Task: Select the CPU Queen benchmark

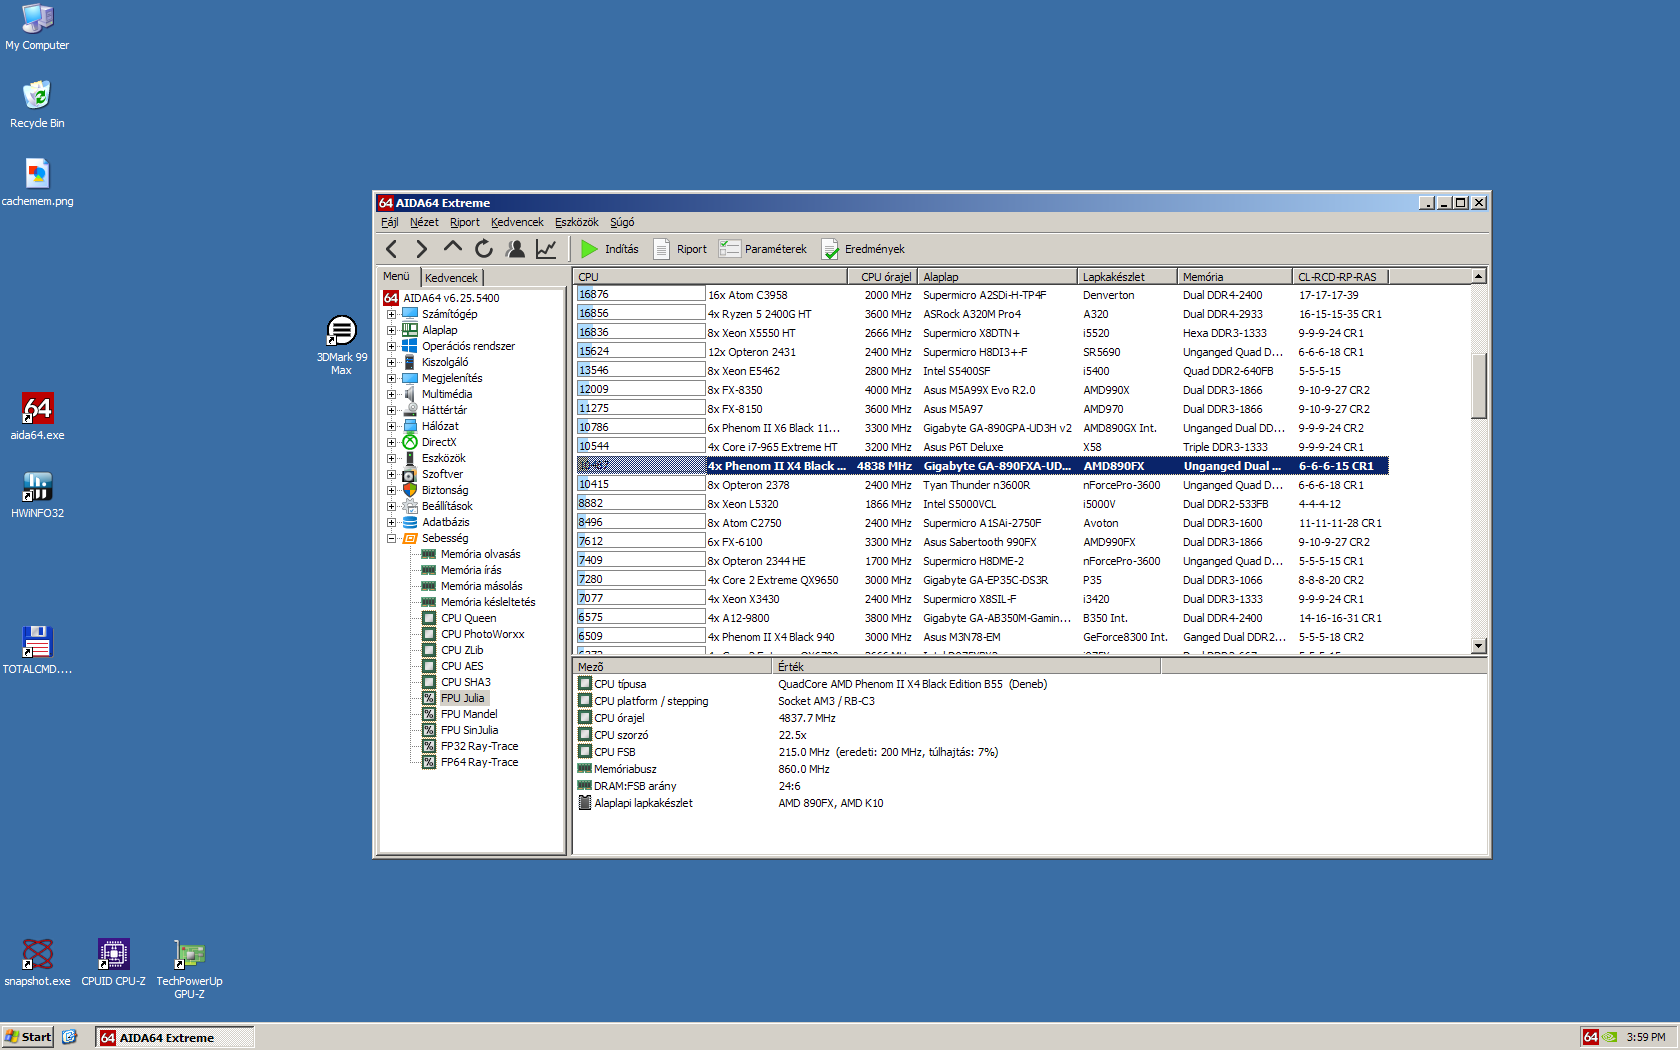Action: [469, 618]
